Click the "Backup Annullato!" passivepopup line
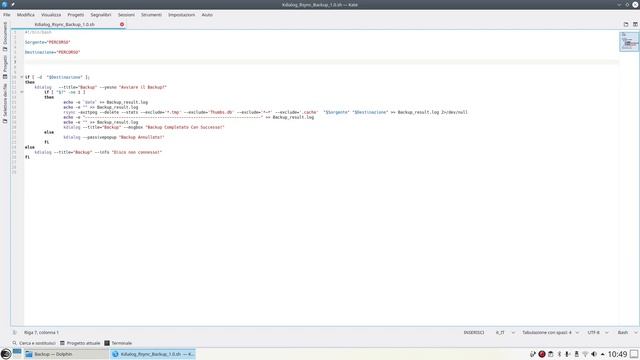The height and width of the screenshot is (360, 640). point(113,137)
